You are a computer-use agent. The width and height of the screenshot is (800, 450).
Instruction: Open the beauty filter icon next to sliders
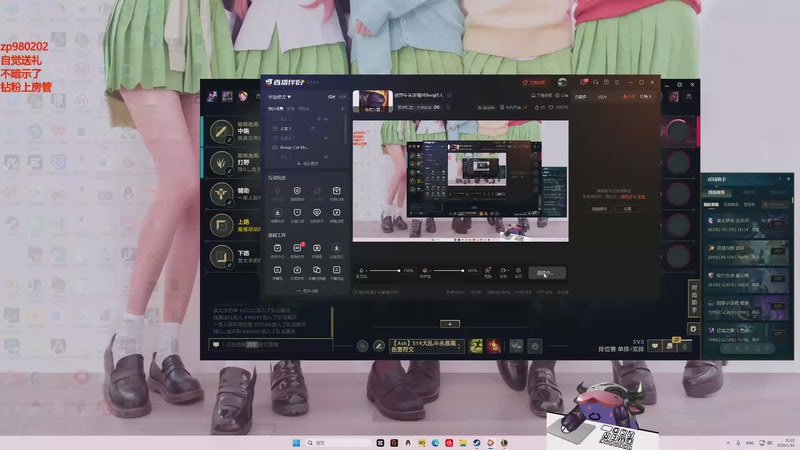pos(488,270)
